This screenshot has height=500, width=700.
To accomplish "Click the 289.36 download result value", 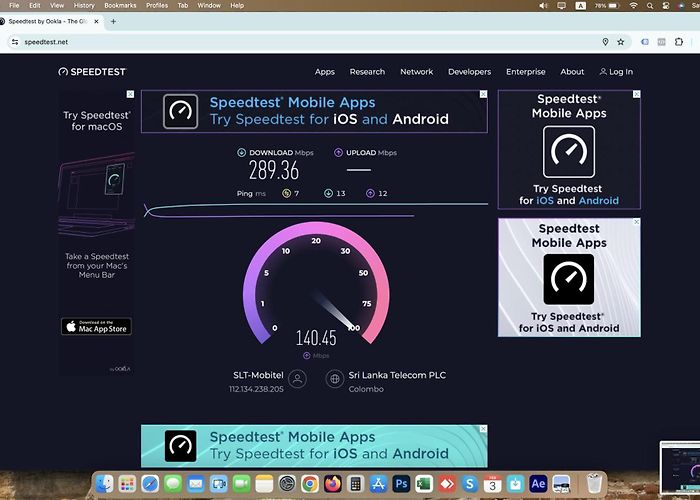I will (x=274, y=171).
